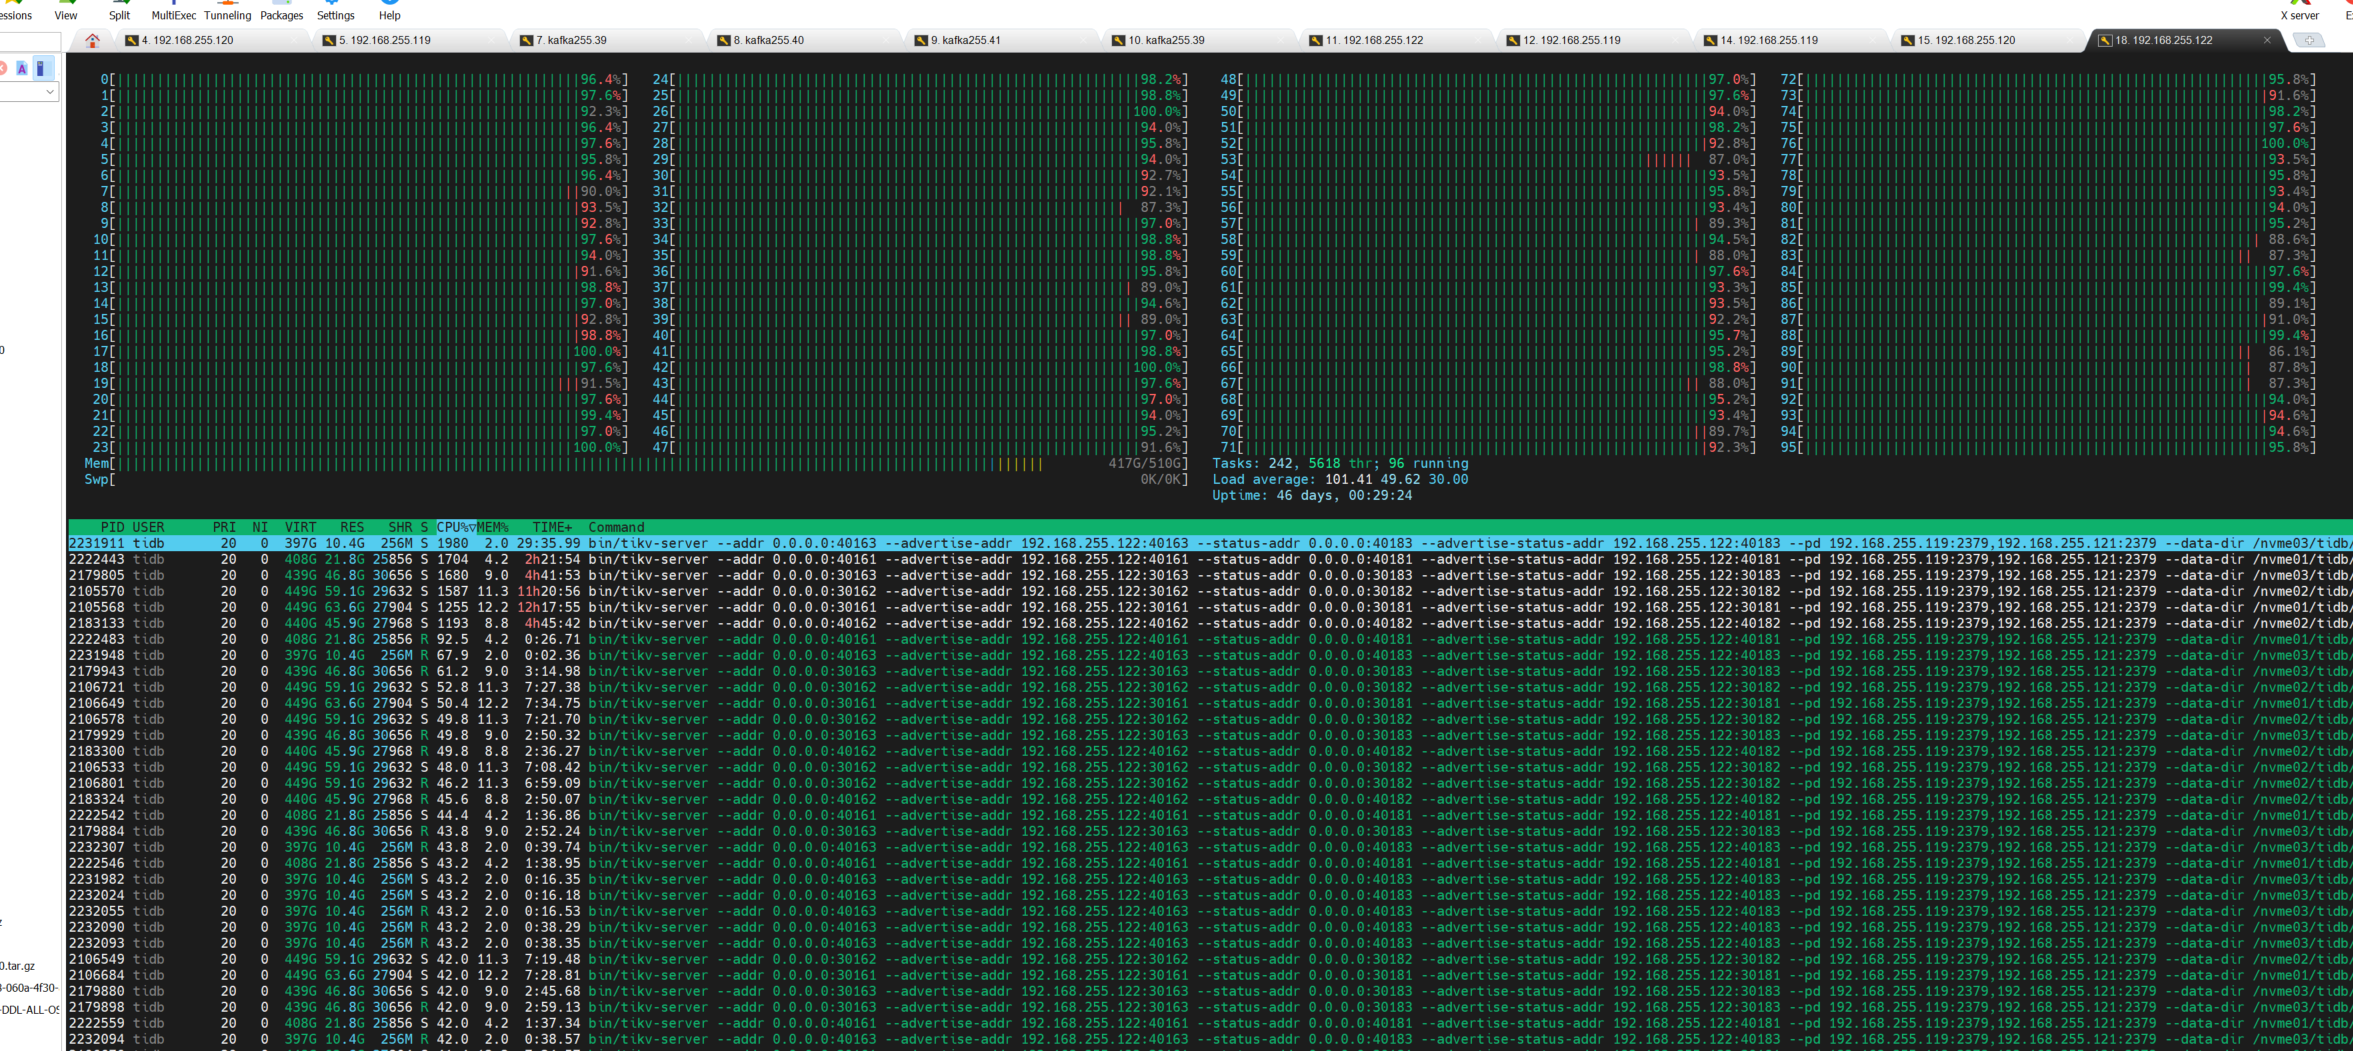Click the Swp usage meter

click(x=636, y=479)
